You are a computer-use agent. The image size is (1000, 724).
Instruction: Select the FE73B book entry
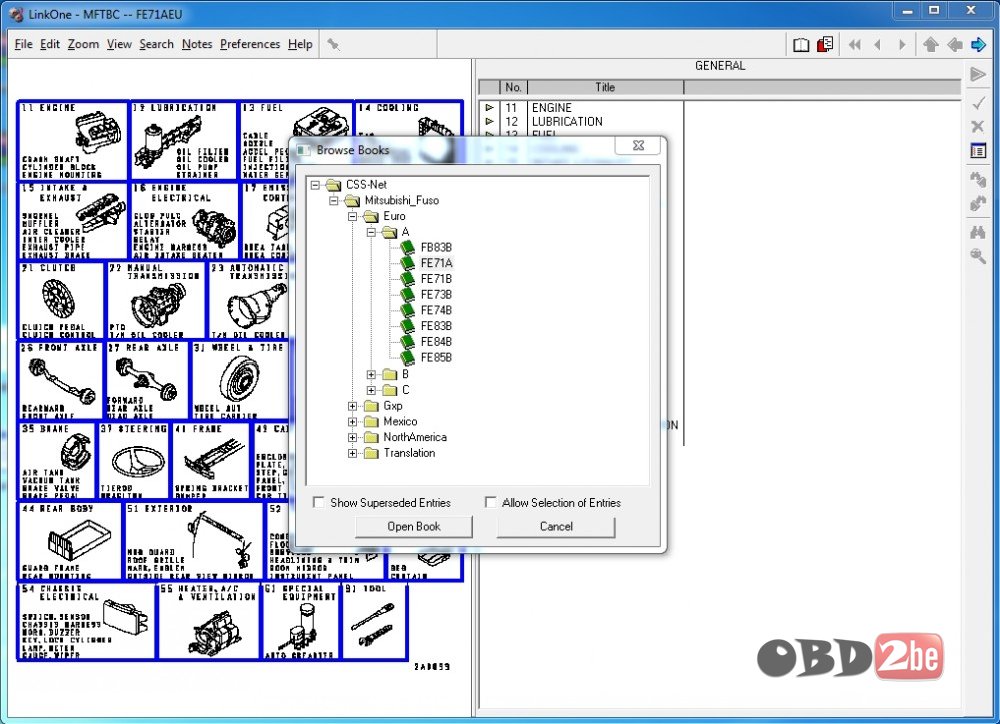(x=436, y=295)
